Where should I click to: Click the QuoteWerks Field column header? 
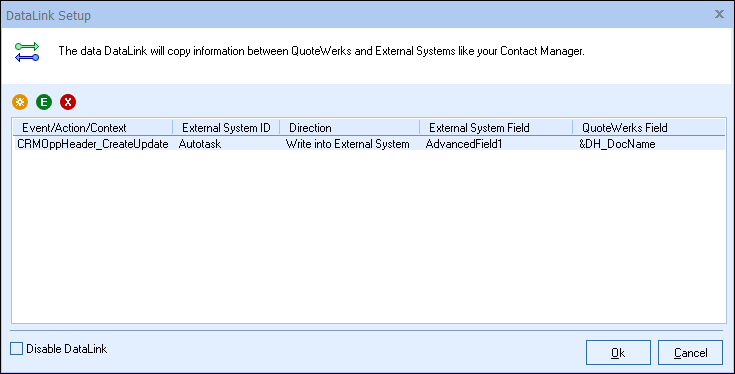(649, 127)
